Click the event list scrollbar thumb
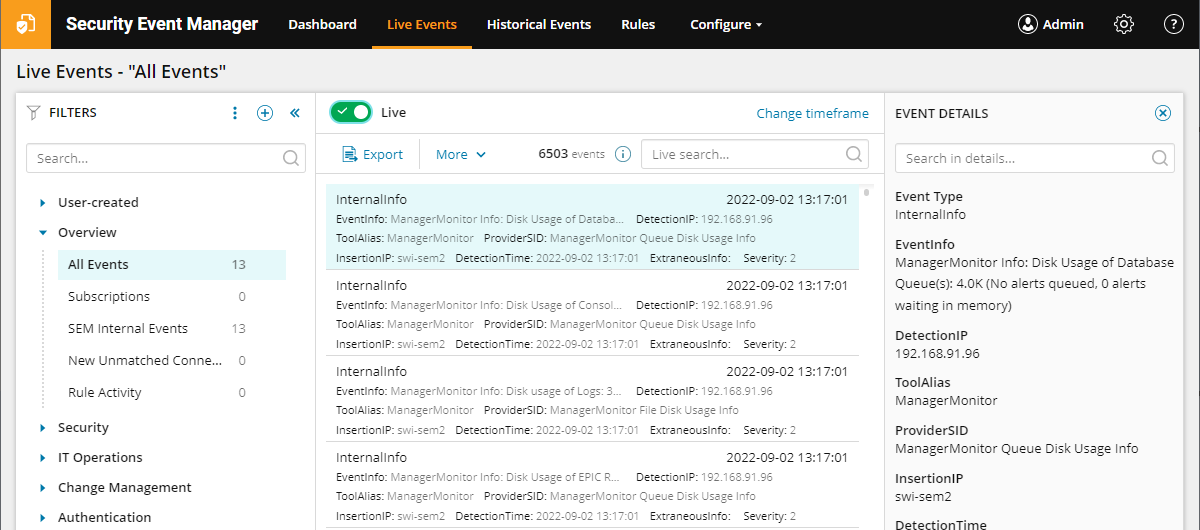 pyautogui.click(x=866, y=190)
